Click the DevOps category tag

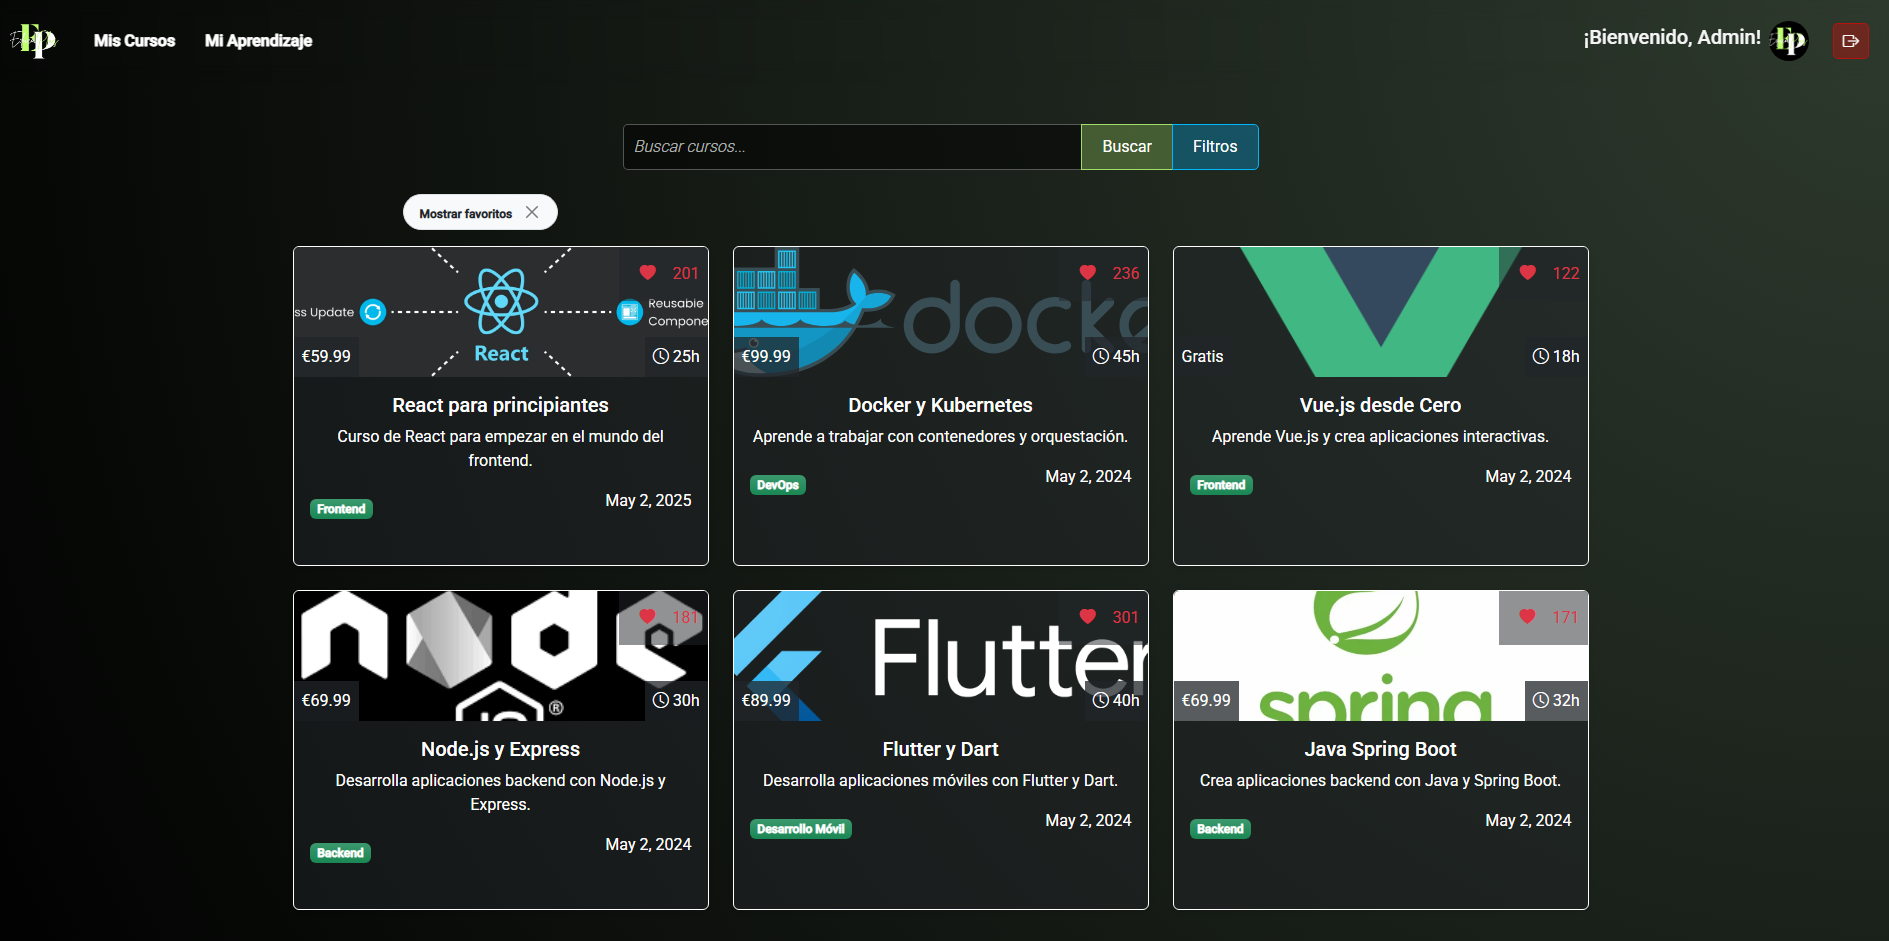pos(778,485)
